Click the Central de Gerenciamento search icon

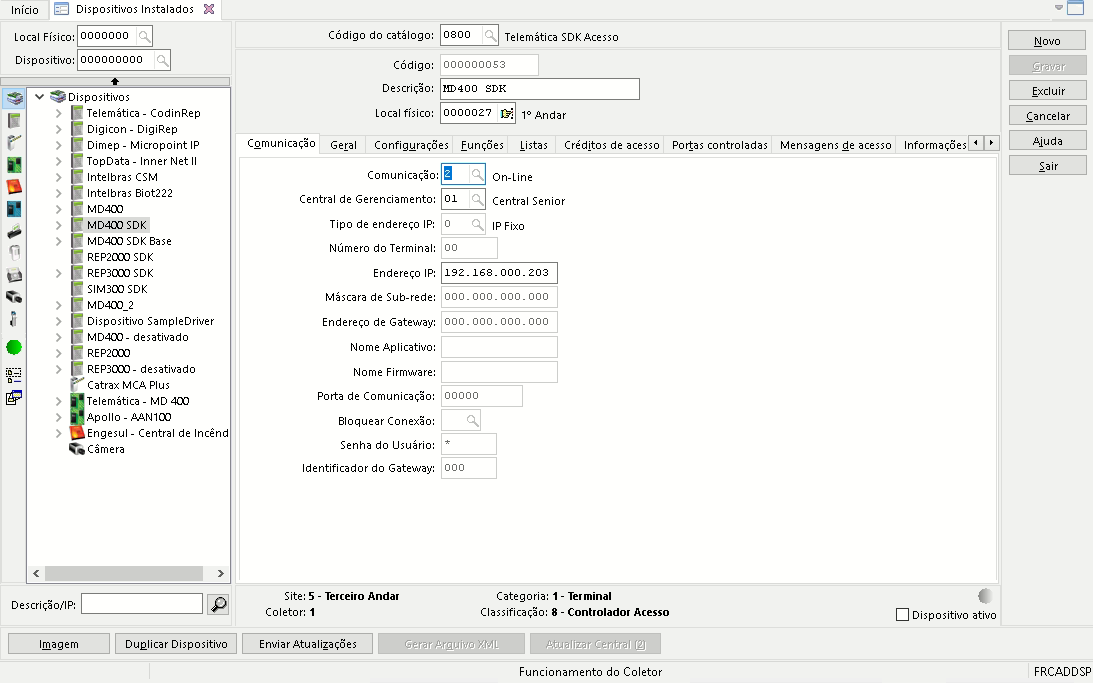pyautogui.click(x=477, y=200)
